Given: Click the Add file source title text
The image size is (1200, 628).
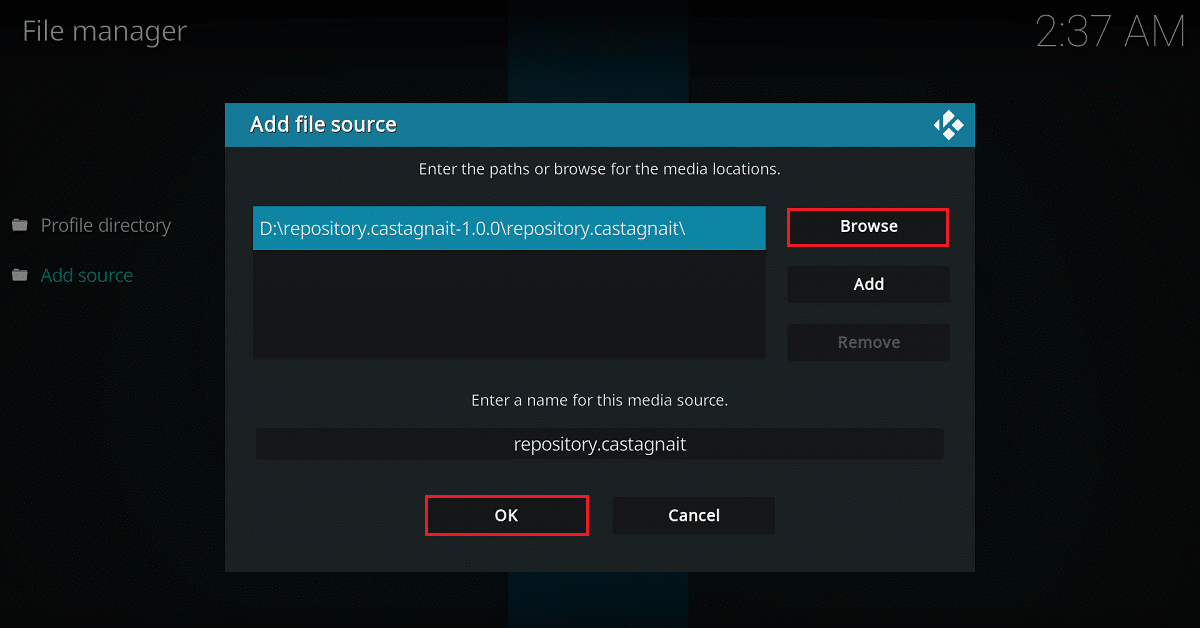Looking at the screenshot, I should [323, 125].
